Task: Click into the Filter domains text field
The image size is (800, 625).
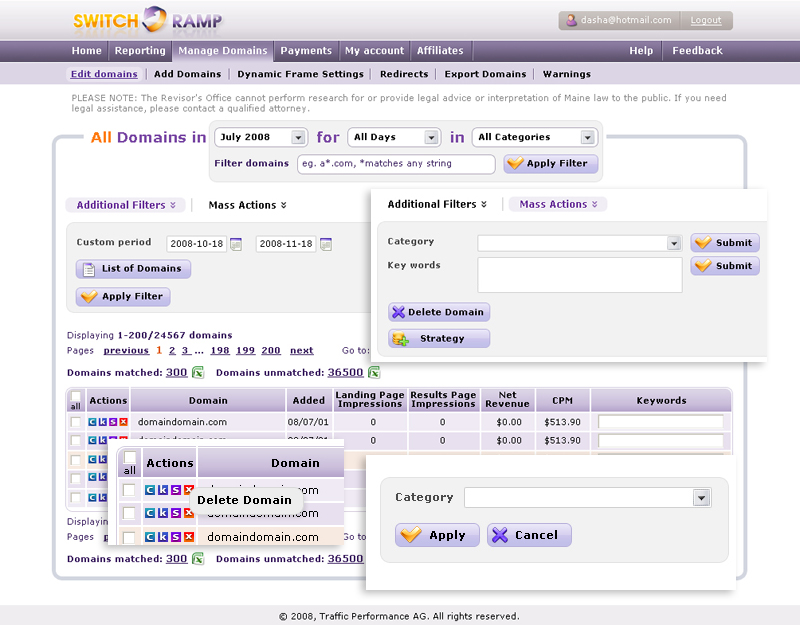Action: 396,164
